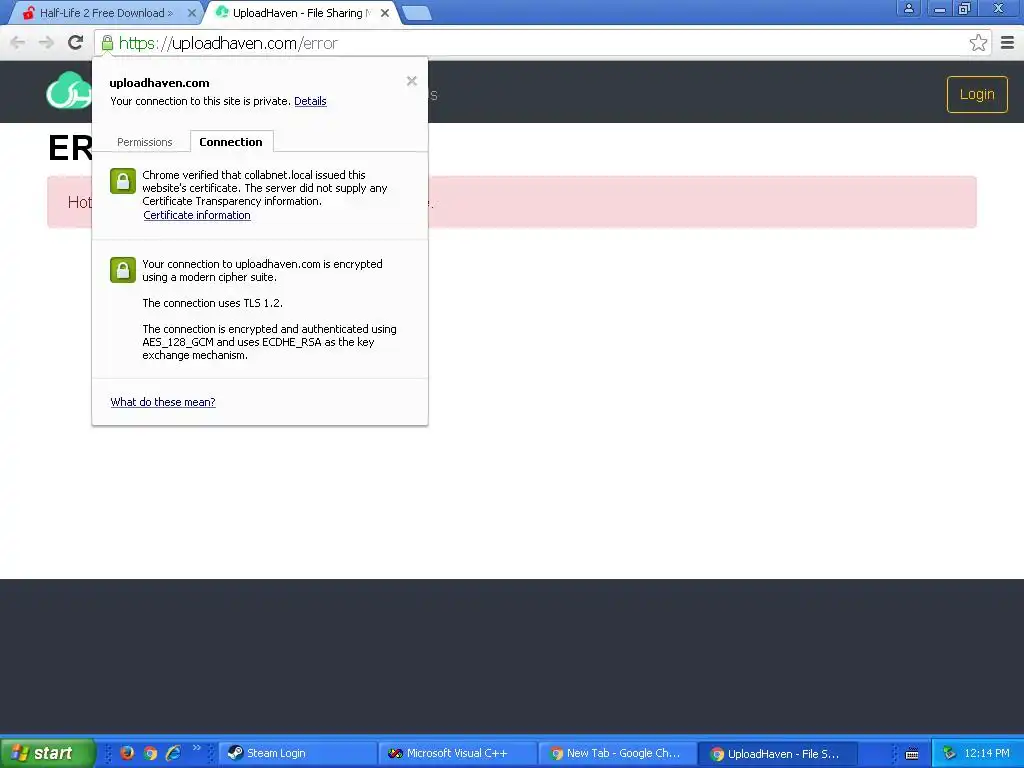Open the Chrome user profile icon
This screenshot has width=1024, height=768.
pos(908,9)
